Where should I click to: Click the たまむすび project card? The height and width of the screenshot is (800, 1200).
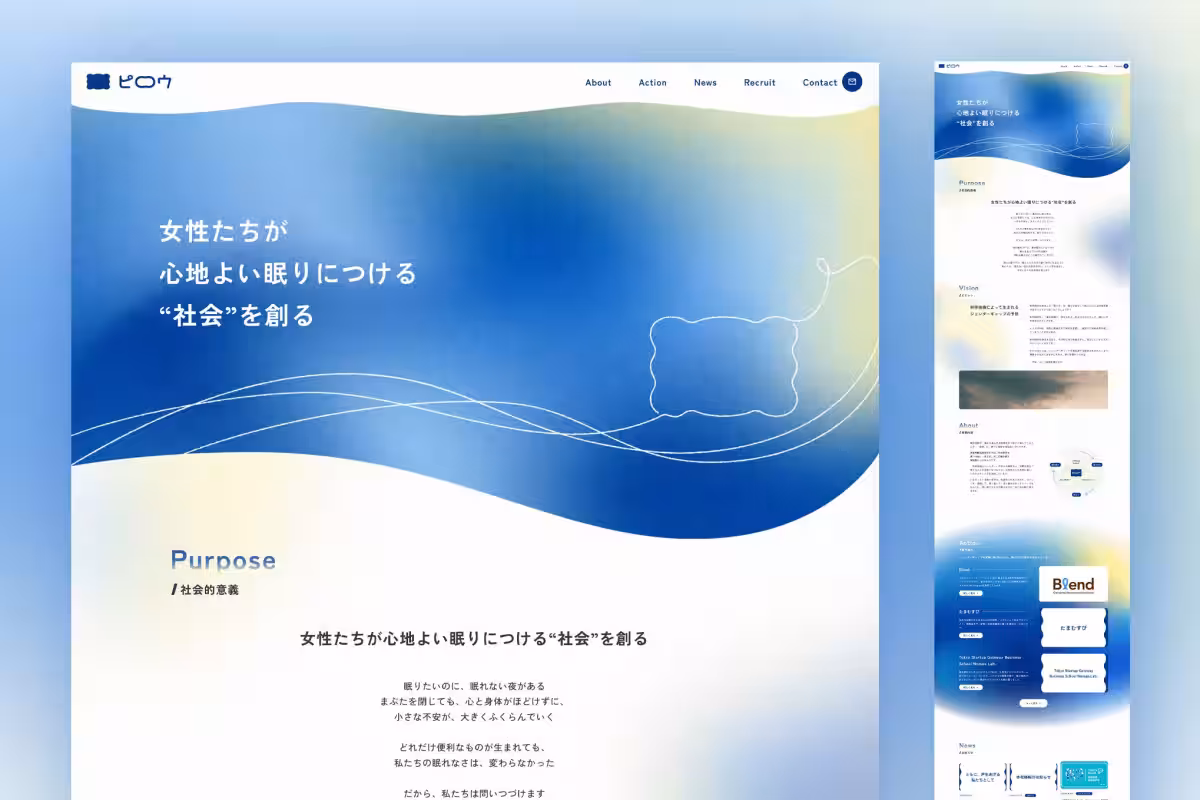1073,627
